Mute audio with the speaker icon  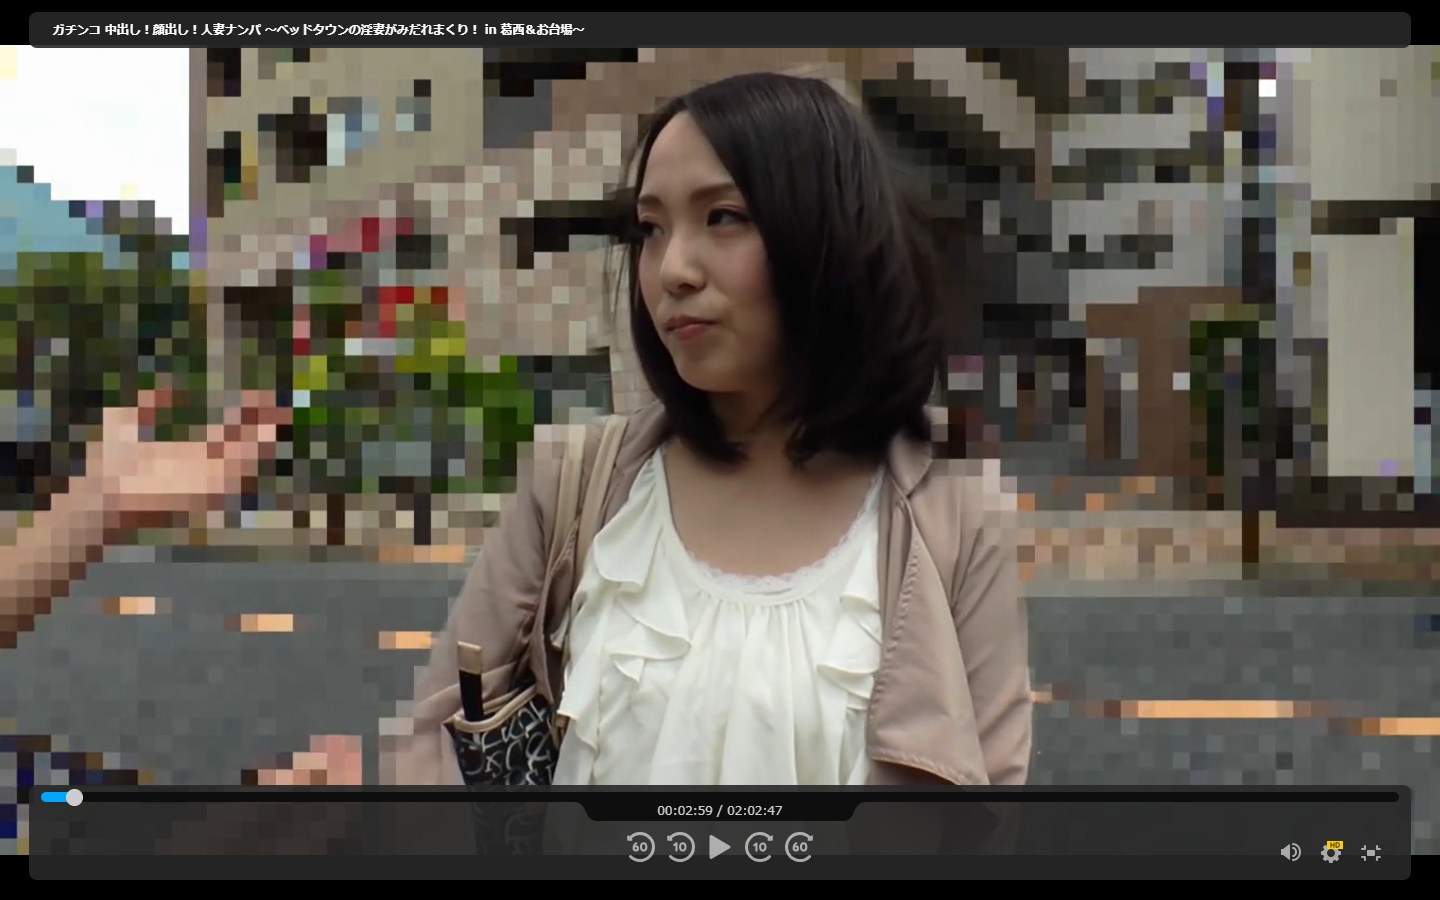[x=1290, y=852]
